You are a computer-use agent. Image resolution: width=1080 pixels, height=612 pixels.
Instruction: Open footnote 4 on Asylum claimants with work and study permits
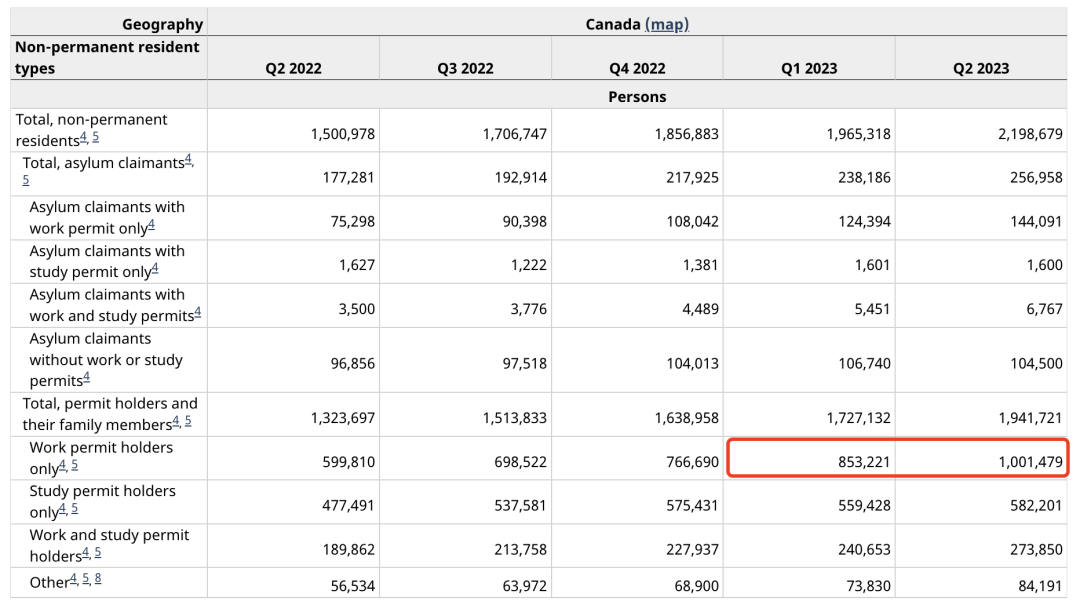[198, 312]
